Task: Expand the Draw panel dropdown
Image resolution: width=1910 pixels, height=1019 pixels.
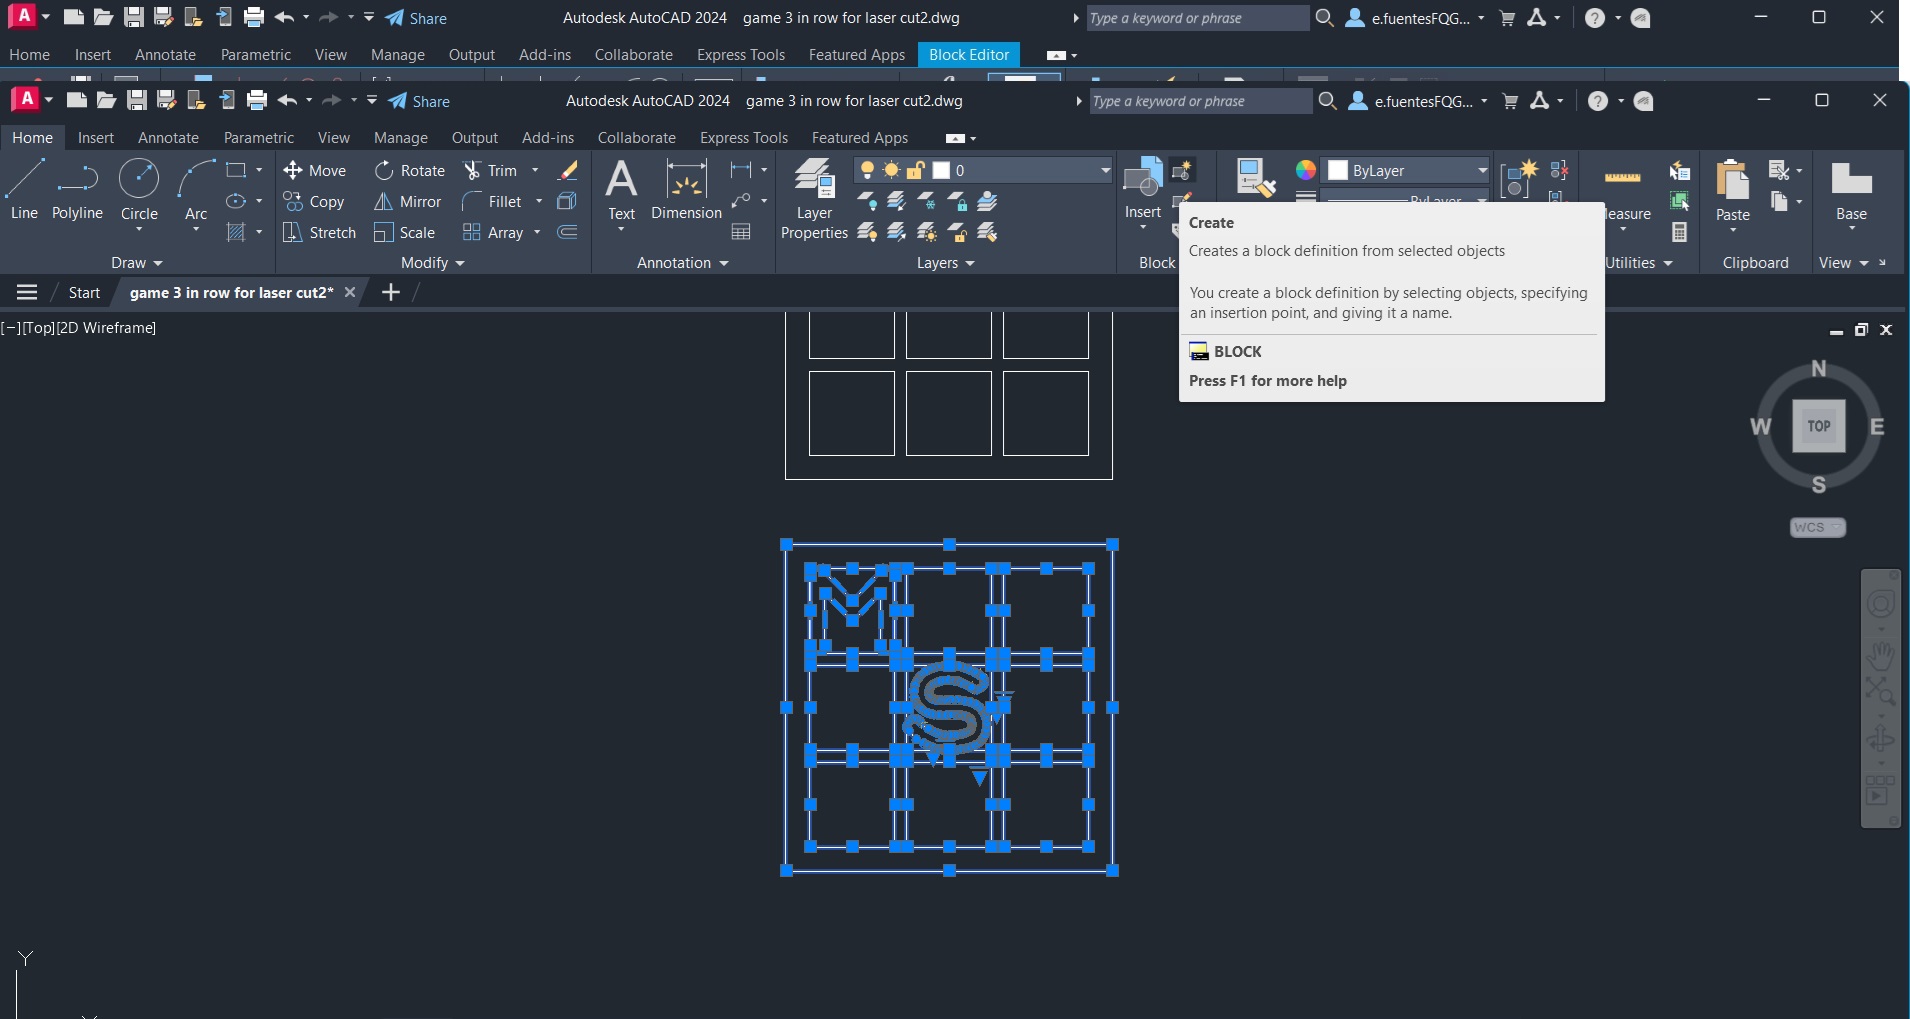Action: [x=137, y=263]
